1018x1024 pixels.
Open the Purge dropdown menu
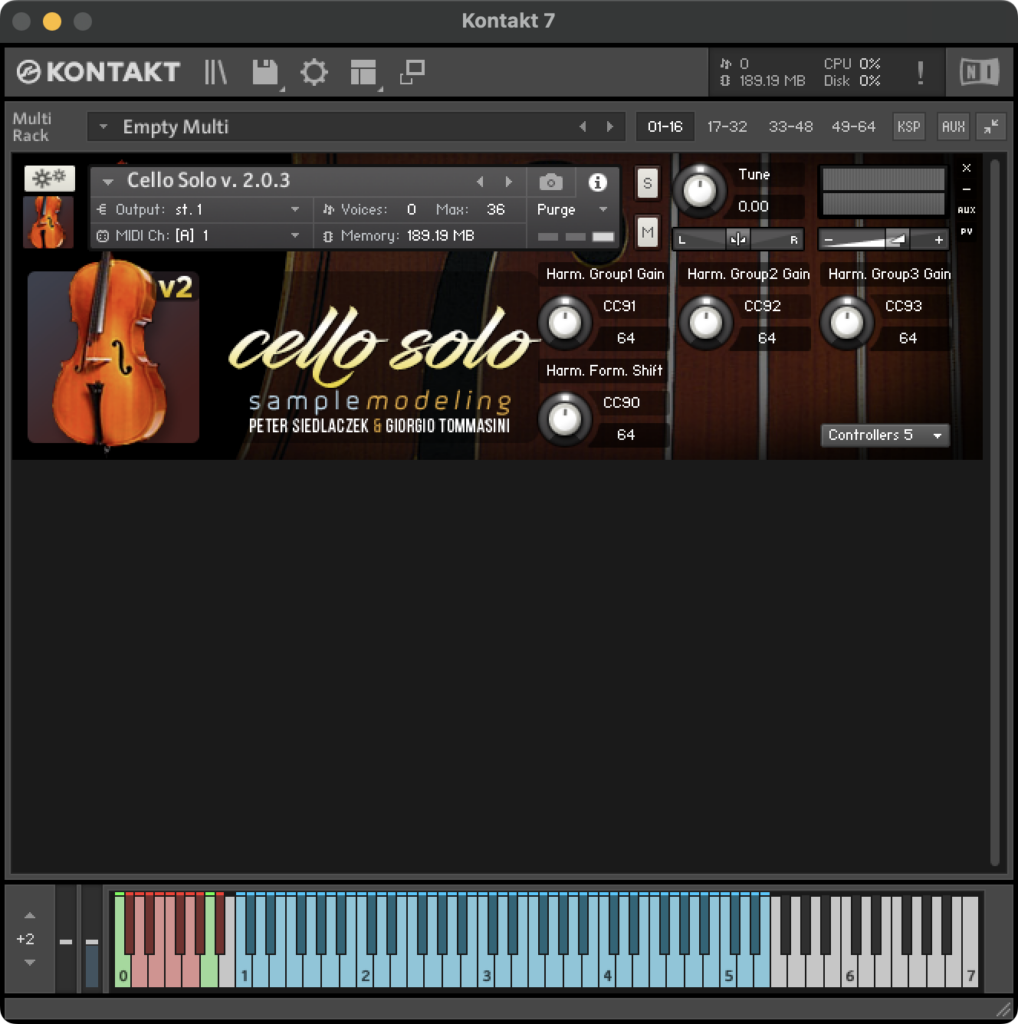pyautogui.click(x=573, y=210)
